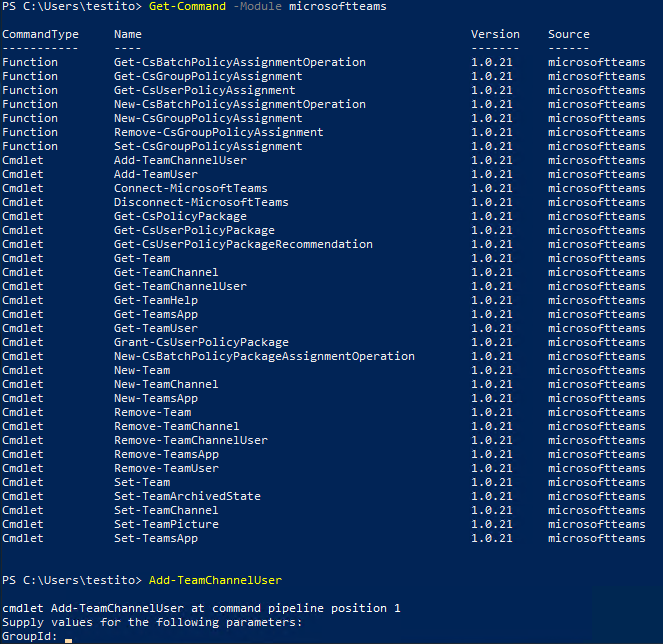
Task: Select the Get-CsBatchPolicyAssignmentOperation name
Action: (x=240, y=62)
